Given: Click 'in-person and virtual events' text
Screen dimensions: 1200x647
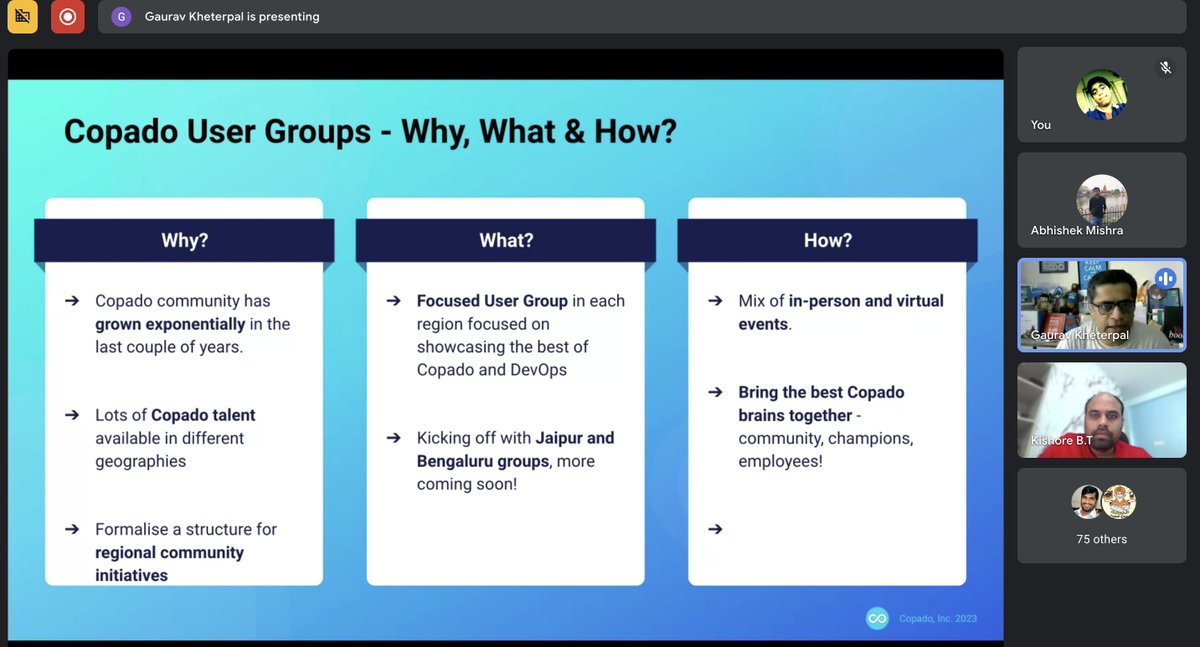Looking at the screenshot, I should click(841, 312).
